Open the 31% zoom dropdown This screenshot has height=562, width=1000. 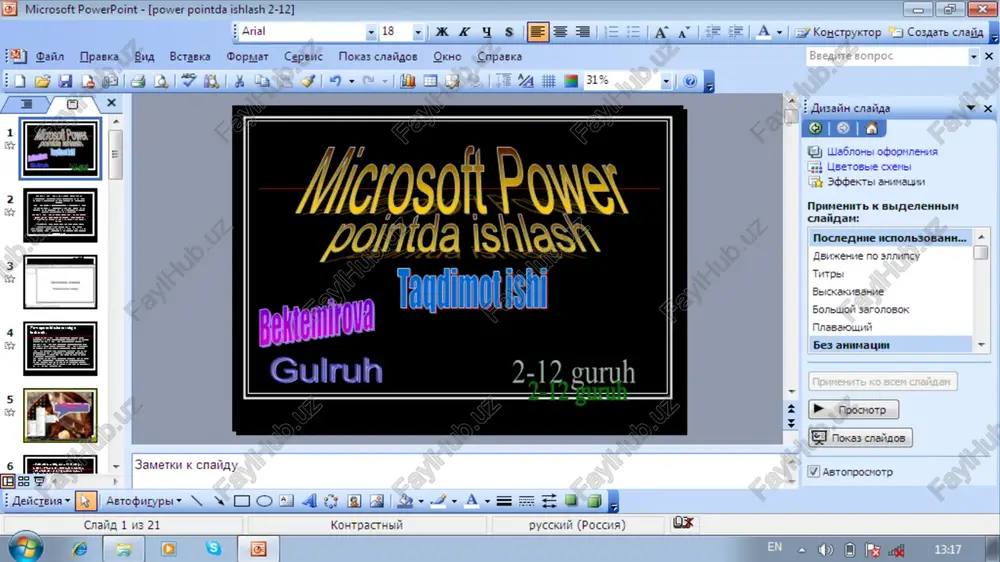666,81
